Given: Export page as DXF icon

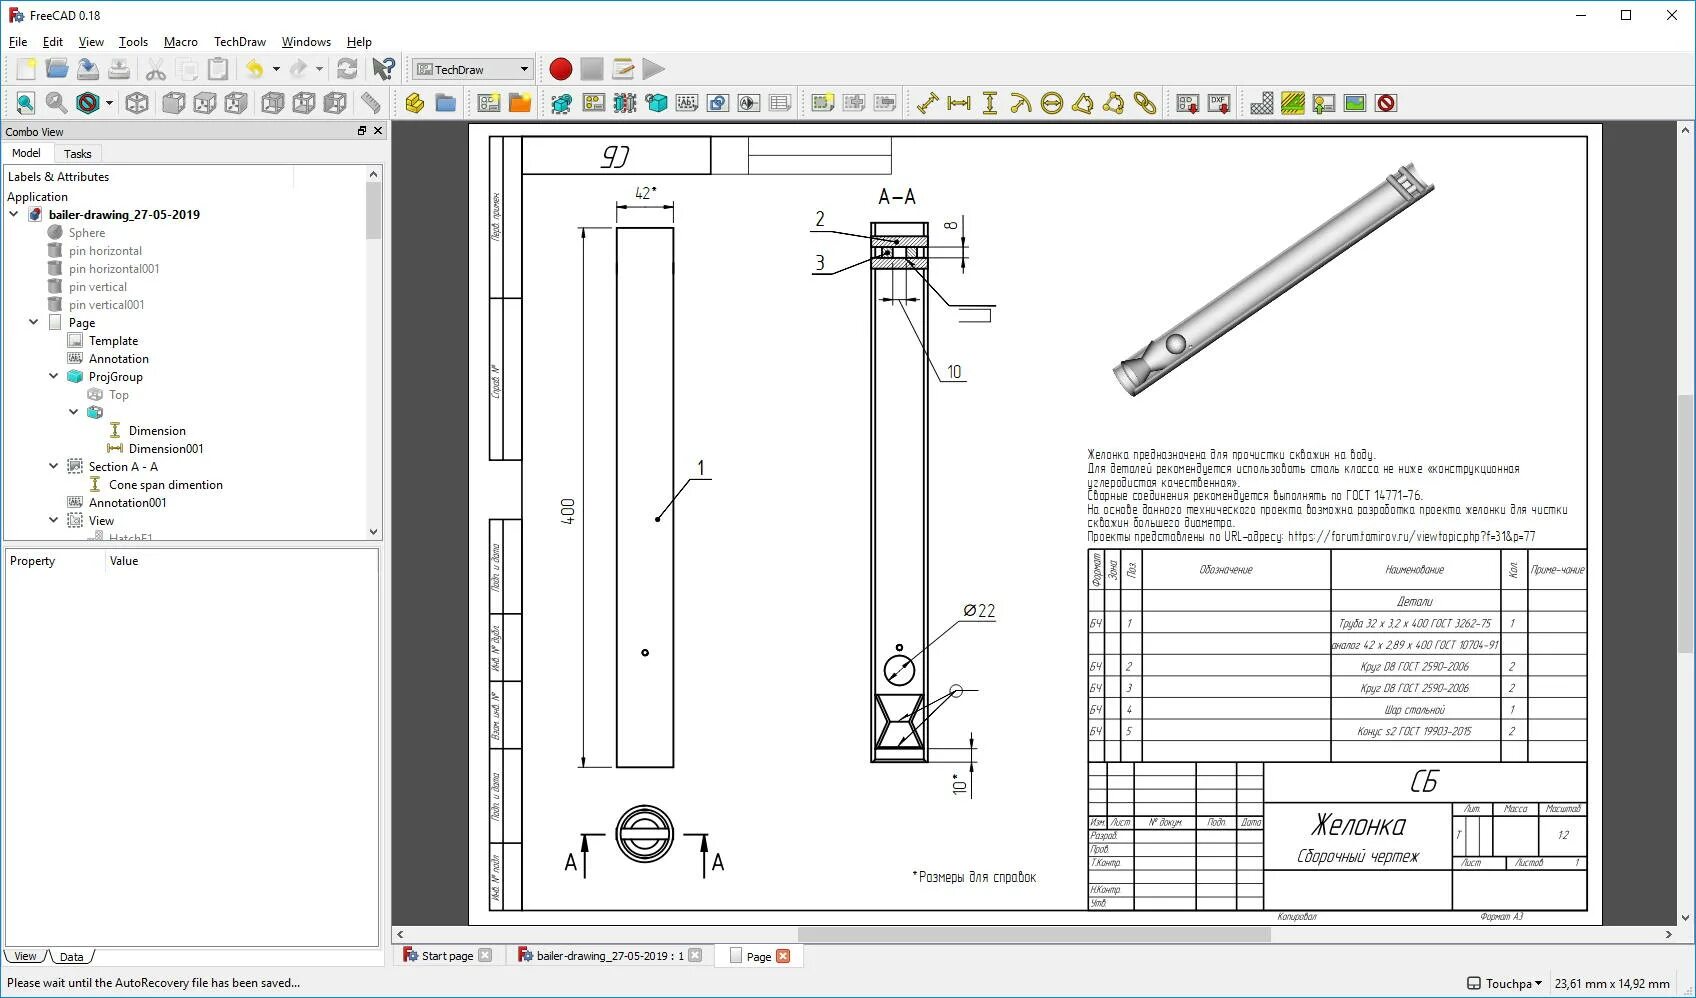Looking at the screenshot, I should (x=1219, y=103).
